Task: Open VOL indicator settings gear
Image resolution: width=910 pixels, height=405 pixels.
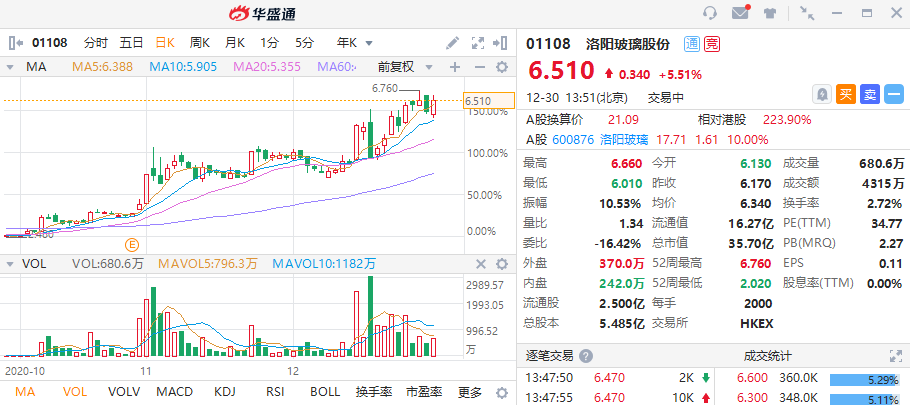Action: 502,265
